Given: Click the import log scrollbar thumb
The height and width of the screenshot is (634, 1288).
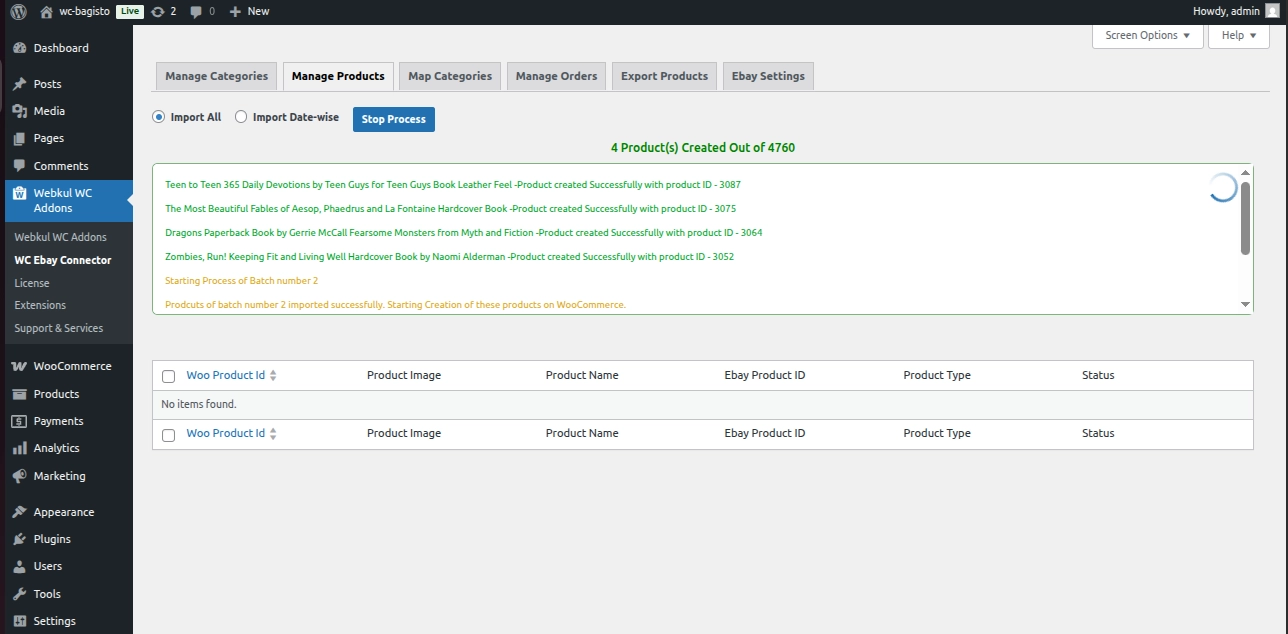Looking at the screenshot, I should point(1245,217).
